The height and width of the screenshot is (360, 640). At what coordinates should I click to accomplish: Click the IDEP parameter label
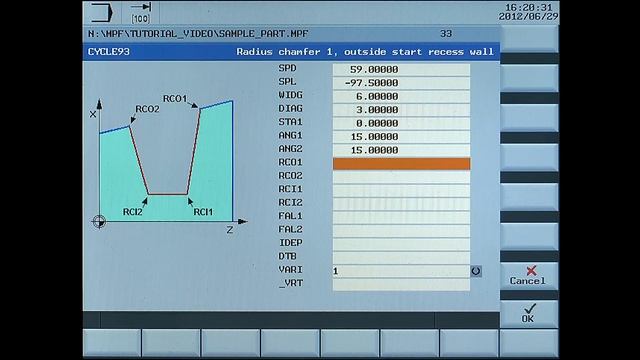(x=291, y=243)
